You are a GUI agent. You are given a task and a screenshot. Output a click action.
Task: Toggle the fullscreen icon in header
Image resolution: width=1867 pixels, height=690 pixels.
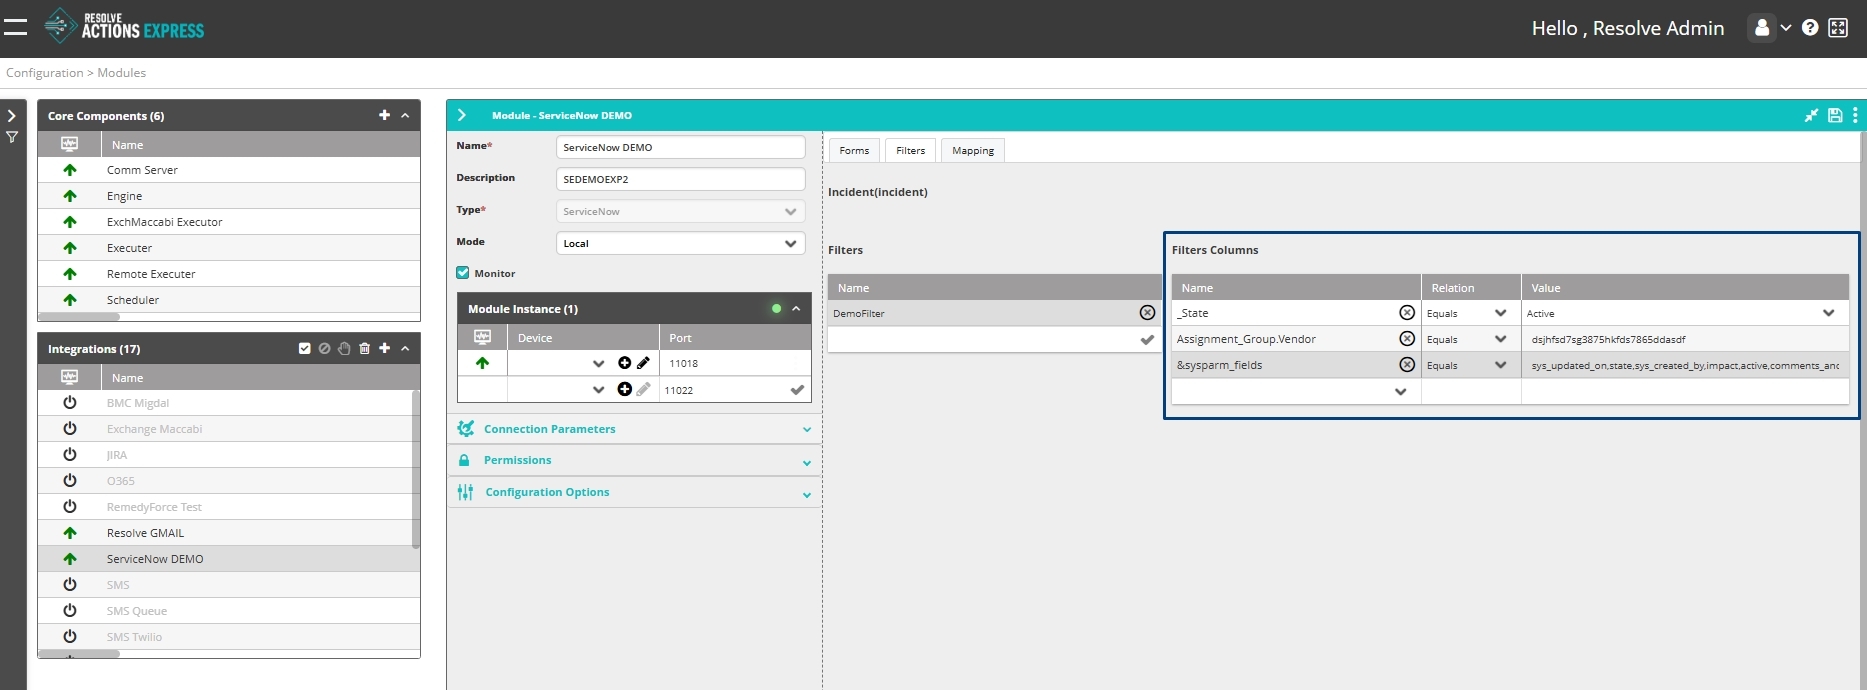pos(1838,28)
